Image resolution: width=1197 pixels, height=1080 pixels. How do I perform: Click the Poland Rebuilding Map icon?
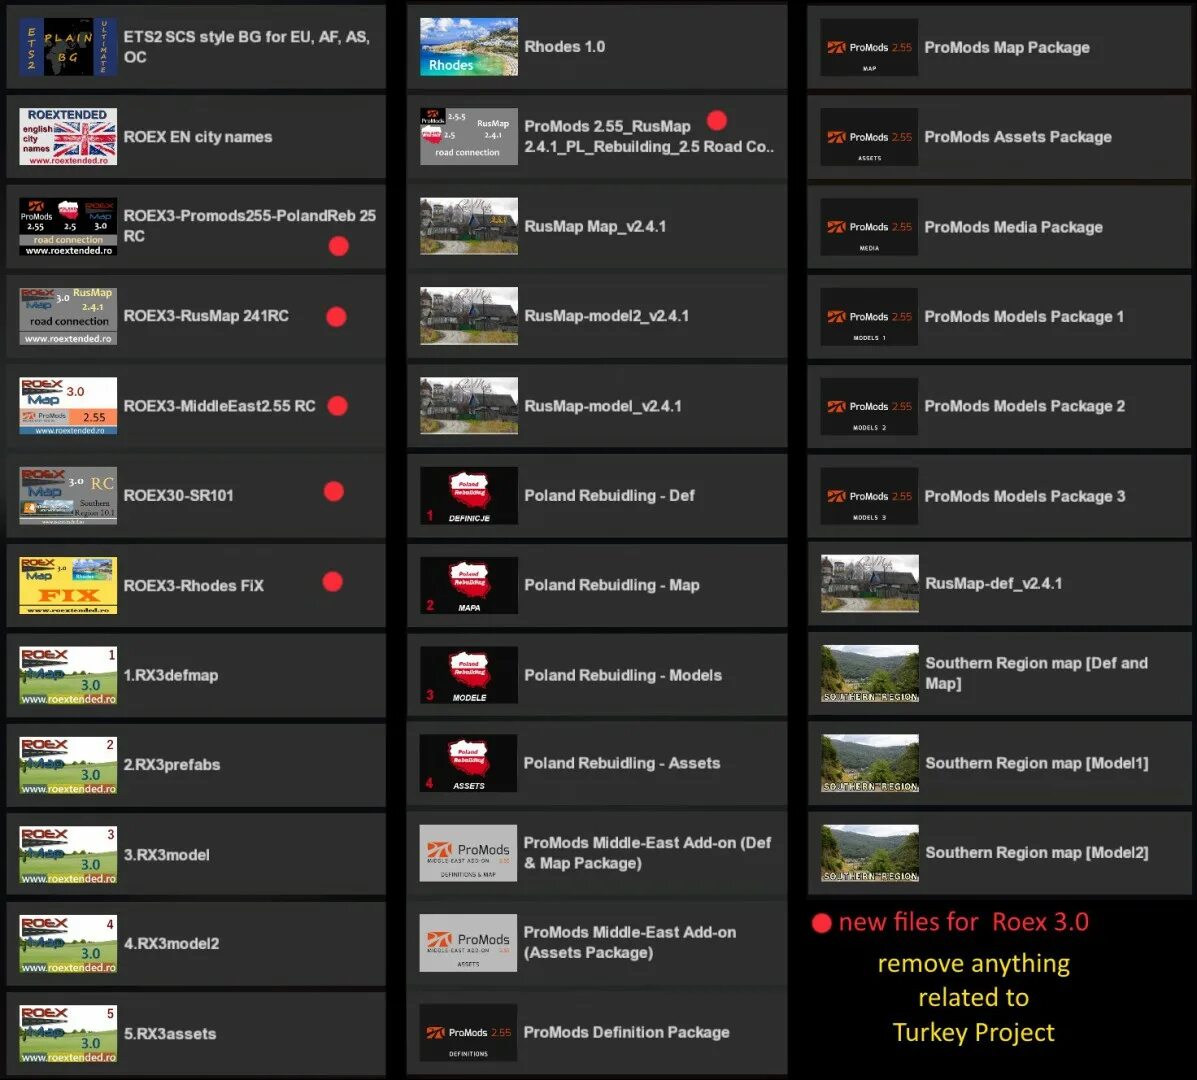coord(469,585)
